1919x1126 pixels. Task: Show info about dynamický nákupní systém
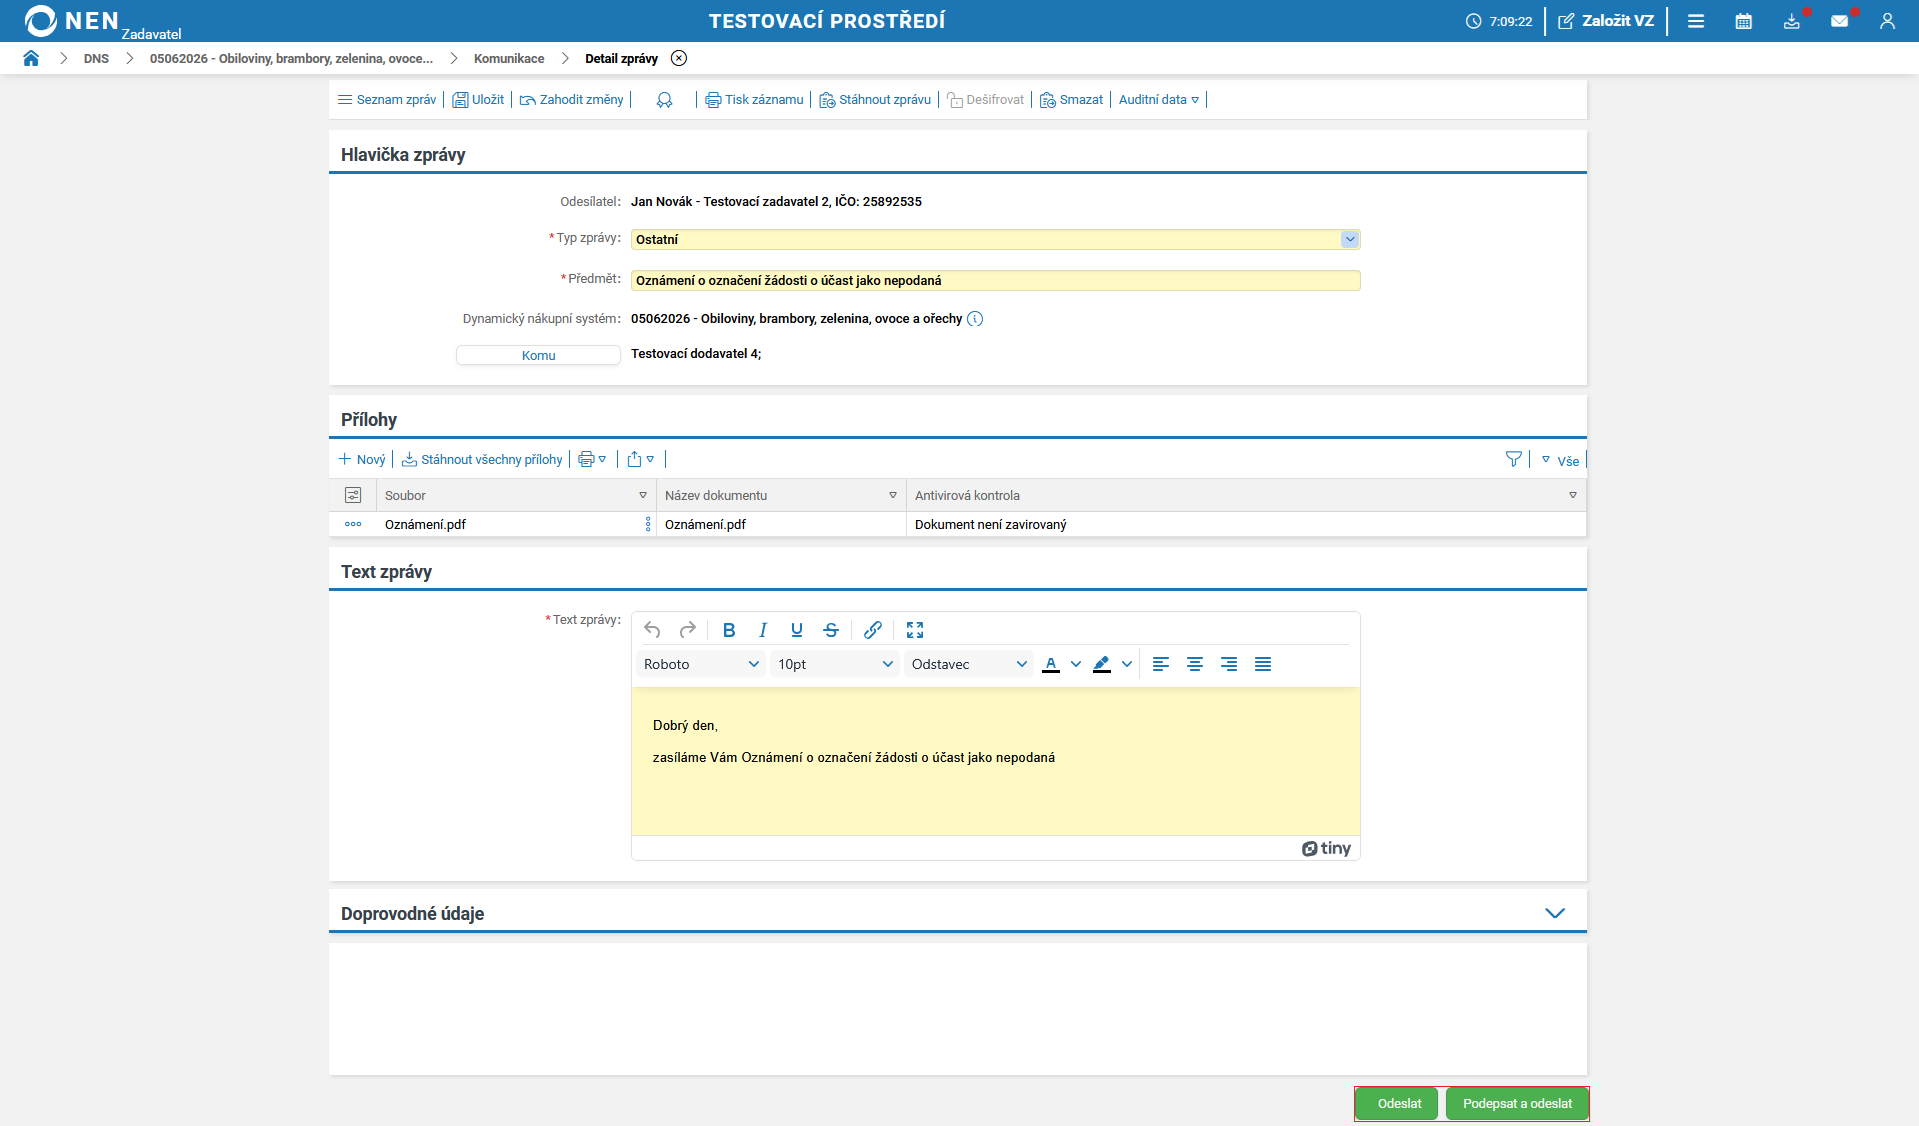pos(975,319)
